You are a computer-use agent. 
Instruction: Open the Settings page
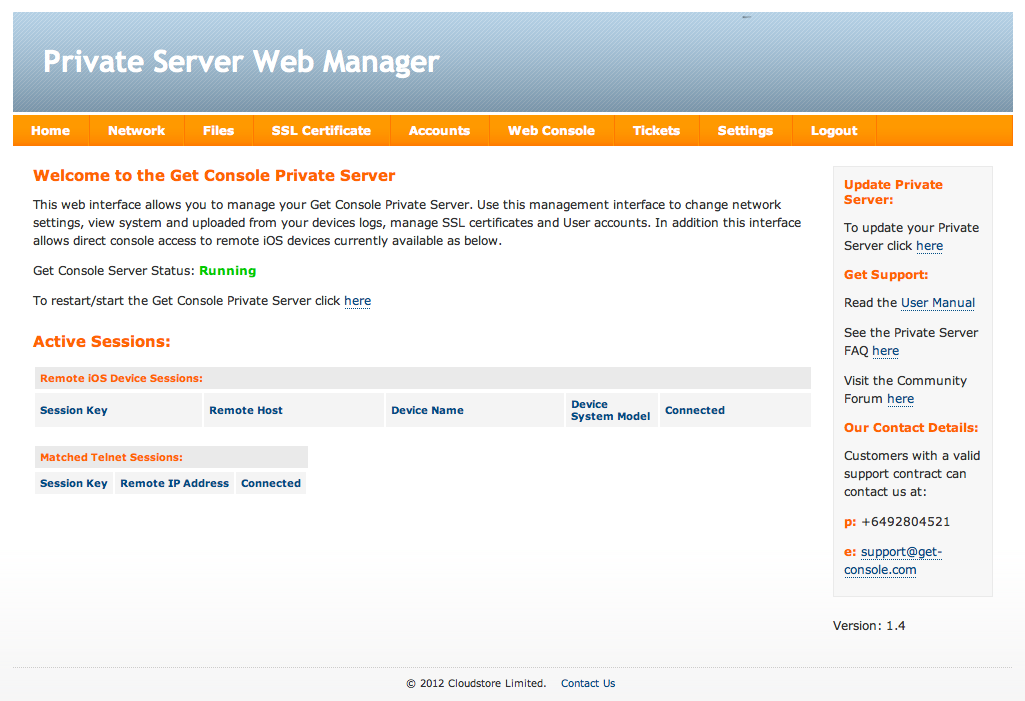tap(745, 130)
